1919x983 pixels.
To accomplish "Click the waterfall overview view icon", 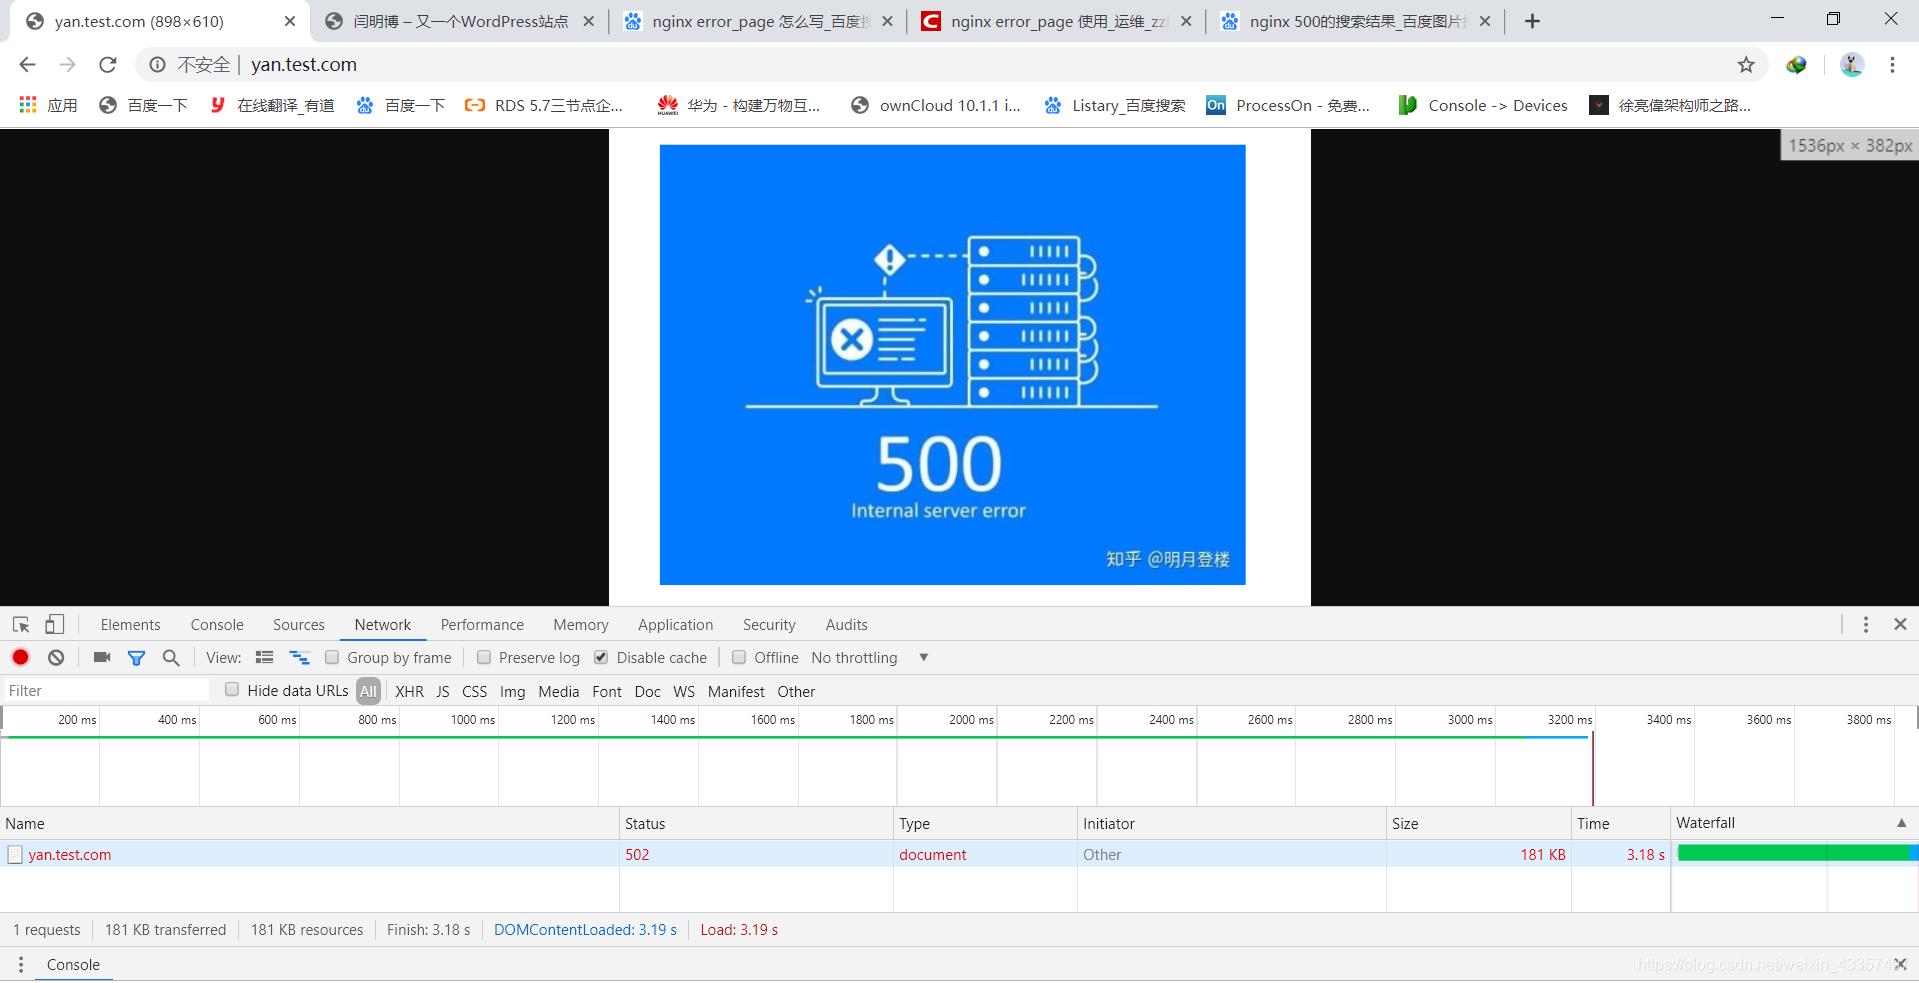I will click(x=299, y=657).
